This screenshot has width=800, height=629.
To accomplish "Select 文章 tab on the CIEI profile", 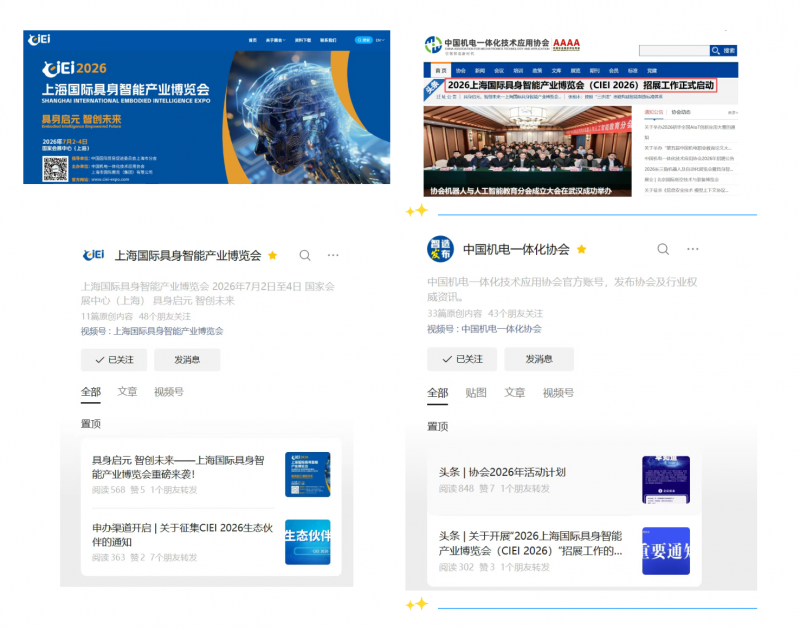I will point(127,392).
